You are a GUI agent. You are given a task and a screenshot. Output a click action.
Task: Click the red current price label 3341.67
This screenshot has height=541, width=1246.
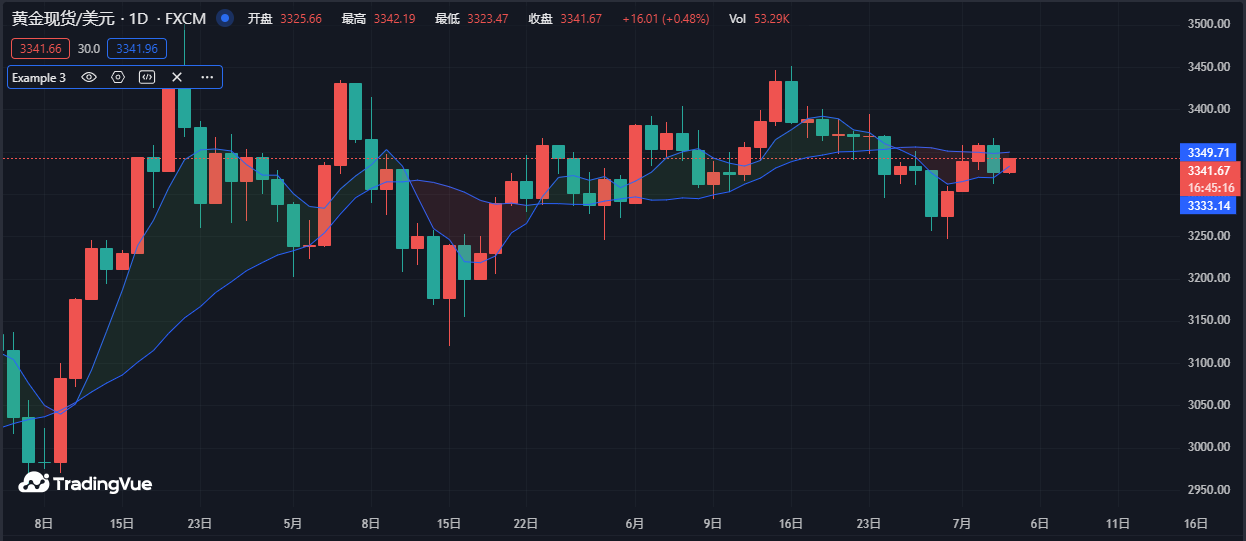click(1208, 171)
